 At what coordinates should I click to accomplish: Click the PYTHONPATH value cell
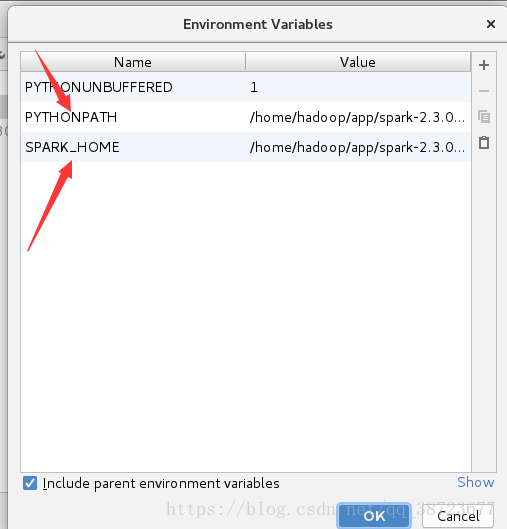(x=358, y=117)
